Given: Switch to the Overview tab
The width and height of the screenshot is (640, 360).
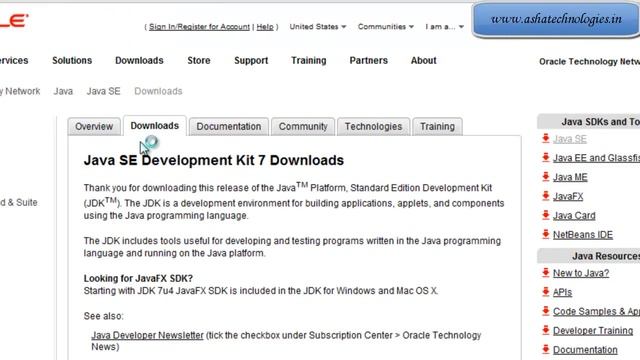Looking at the screenshot, I should [x=94, y=127].
